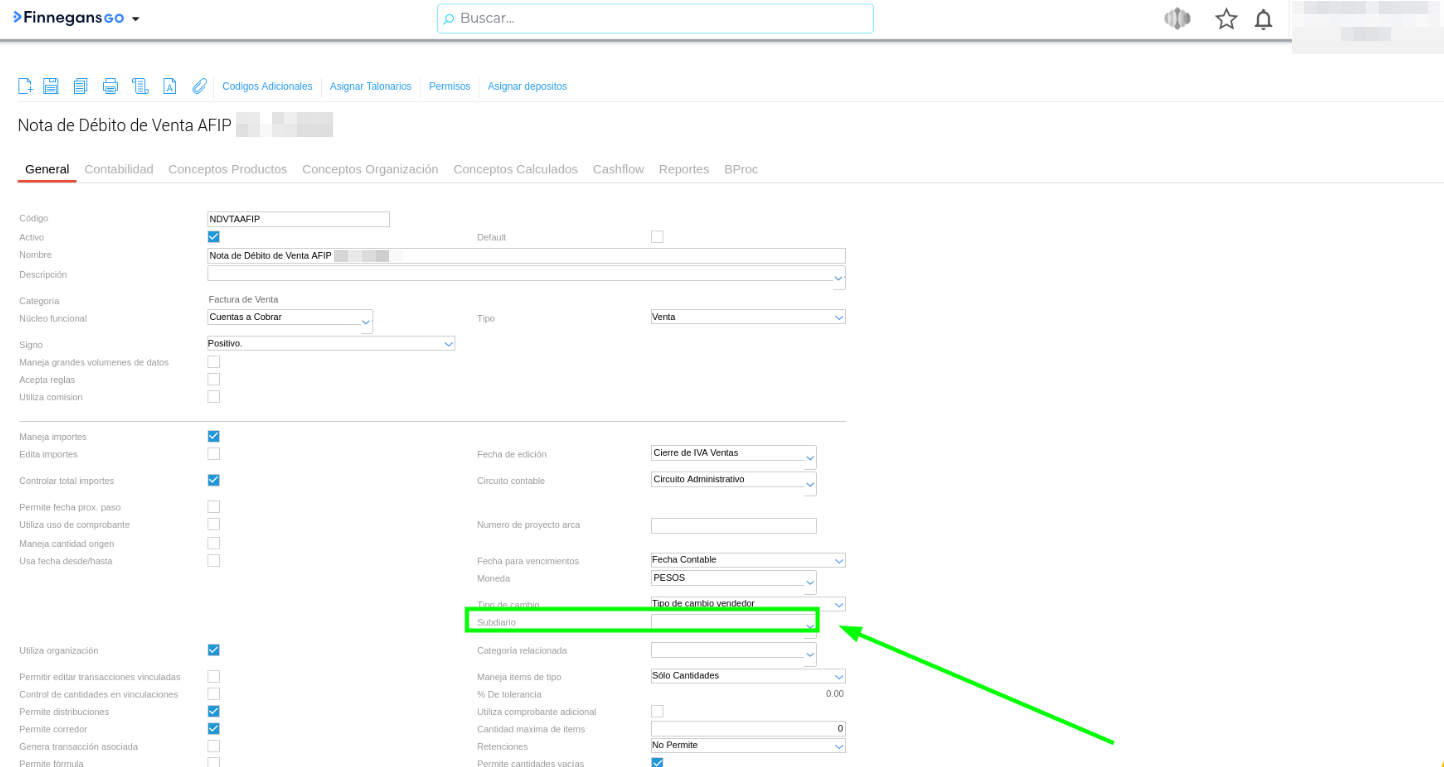This screenshot has width=1444, height=767.
Task: Click the new document icon
Action: coord(25,86)
